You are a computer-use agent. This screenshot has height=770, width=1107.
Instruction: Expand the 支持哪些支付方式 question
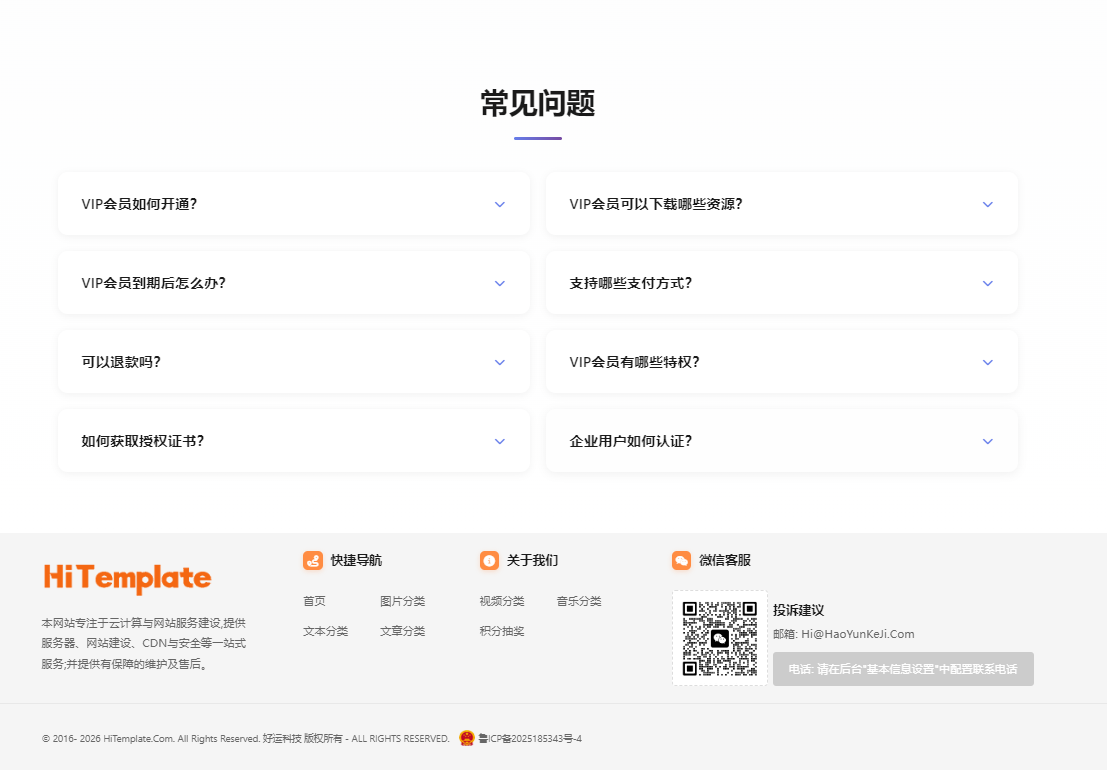point(781,282)
